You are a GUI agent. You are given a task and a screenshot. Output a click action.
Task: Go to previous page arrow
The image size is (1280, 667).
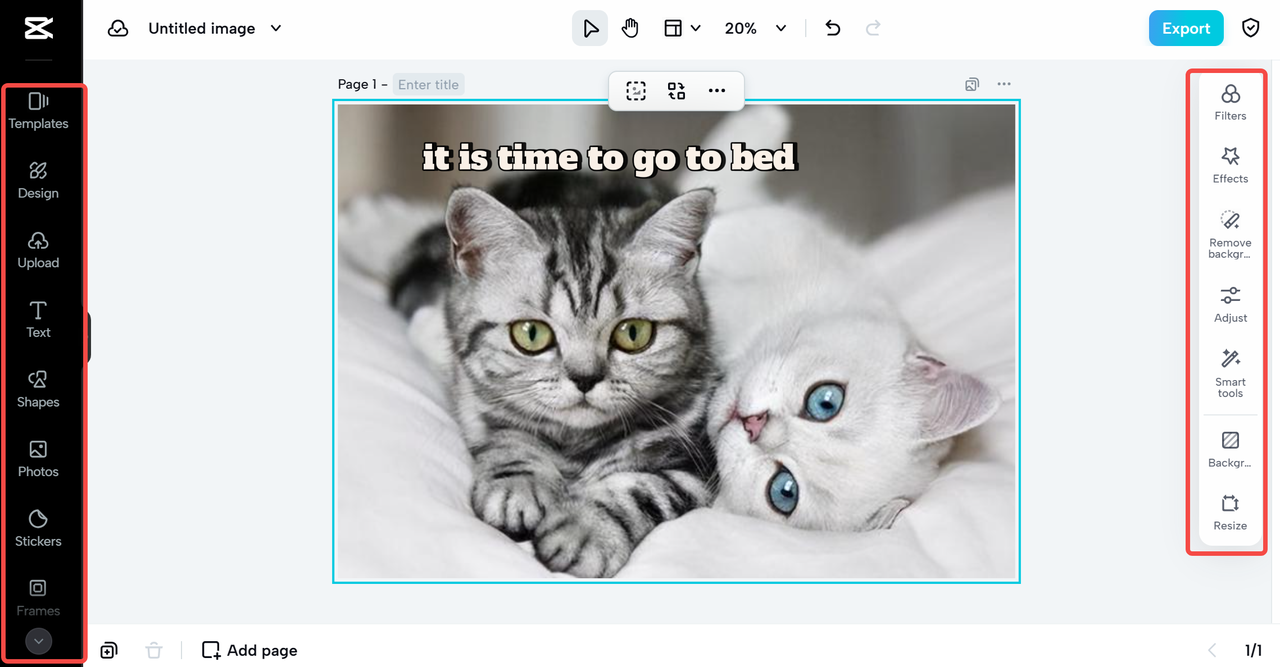click(x=1212, y=650)
